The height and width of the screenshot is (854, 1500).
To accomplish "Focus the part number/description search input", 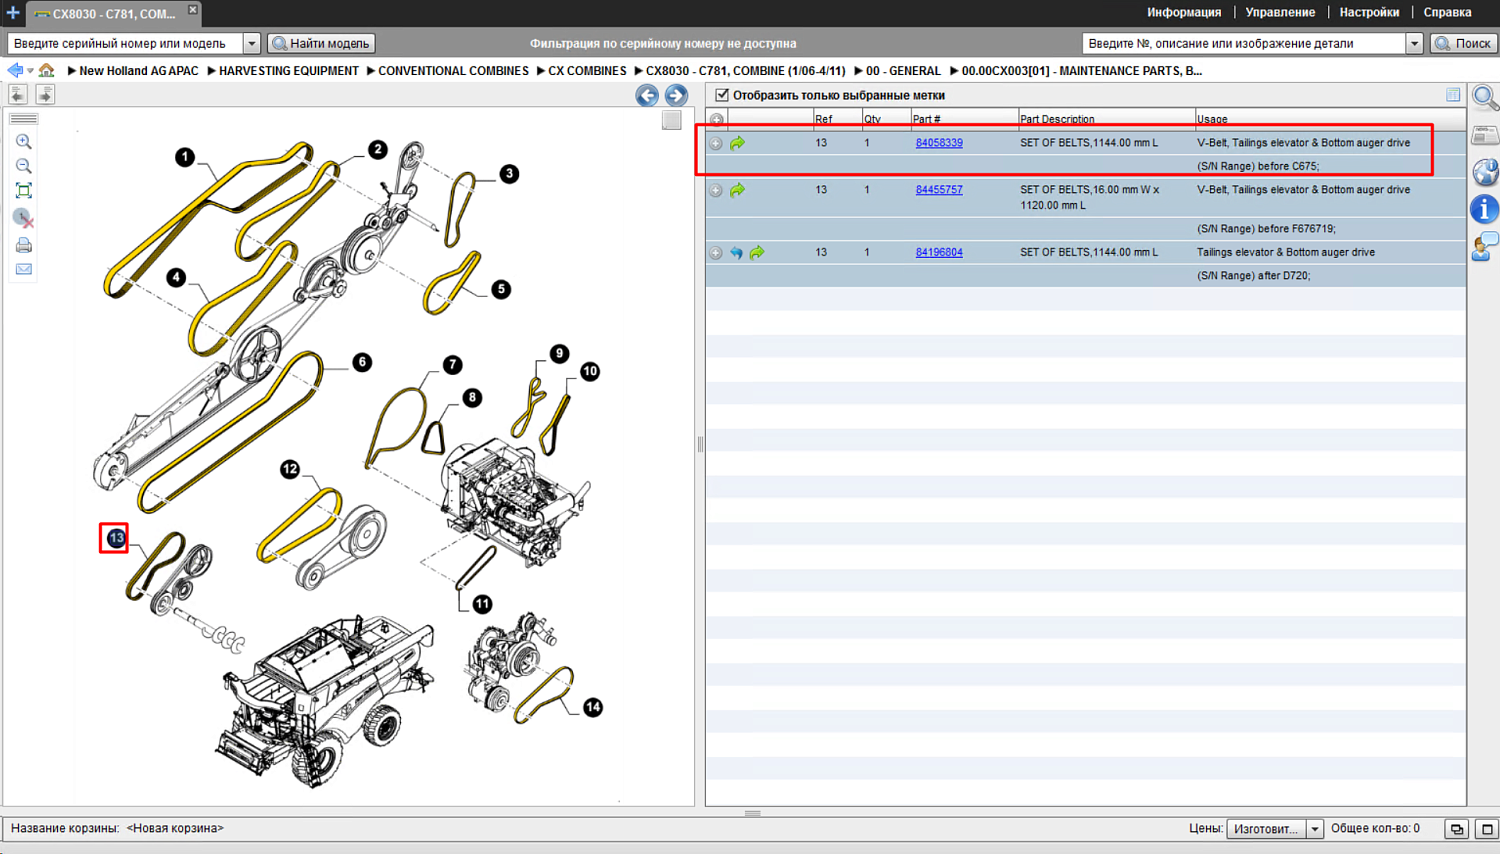I will [x=1244, y=44].
